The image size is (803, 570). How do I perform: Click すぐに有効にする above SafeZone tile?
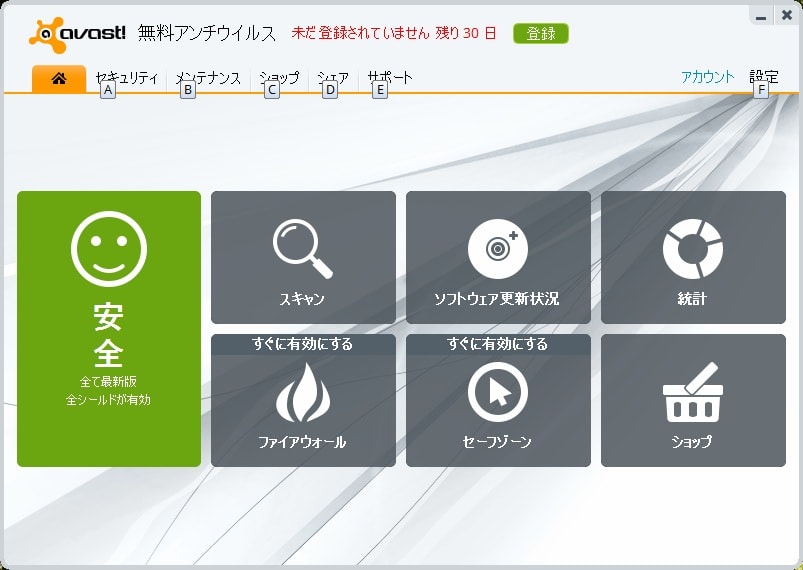point(497,344)
